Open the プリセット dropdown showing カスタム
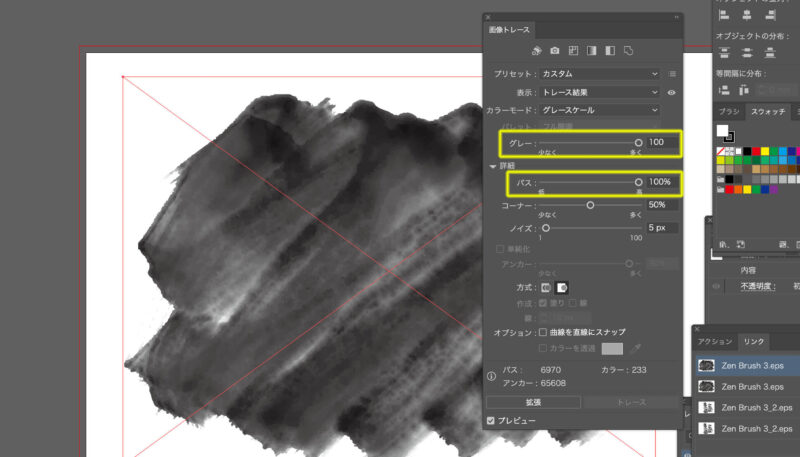The height and width of the screenshot is (457, 800). point(599,74)
